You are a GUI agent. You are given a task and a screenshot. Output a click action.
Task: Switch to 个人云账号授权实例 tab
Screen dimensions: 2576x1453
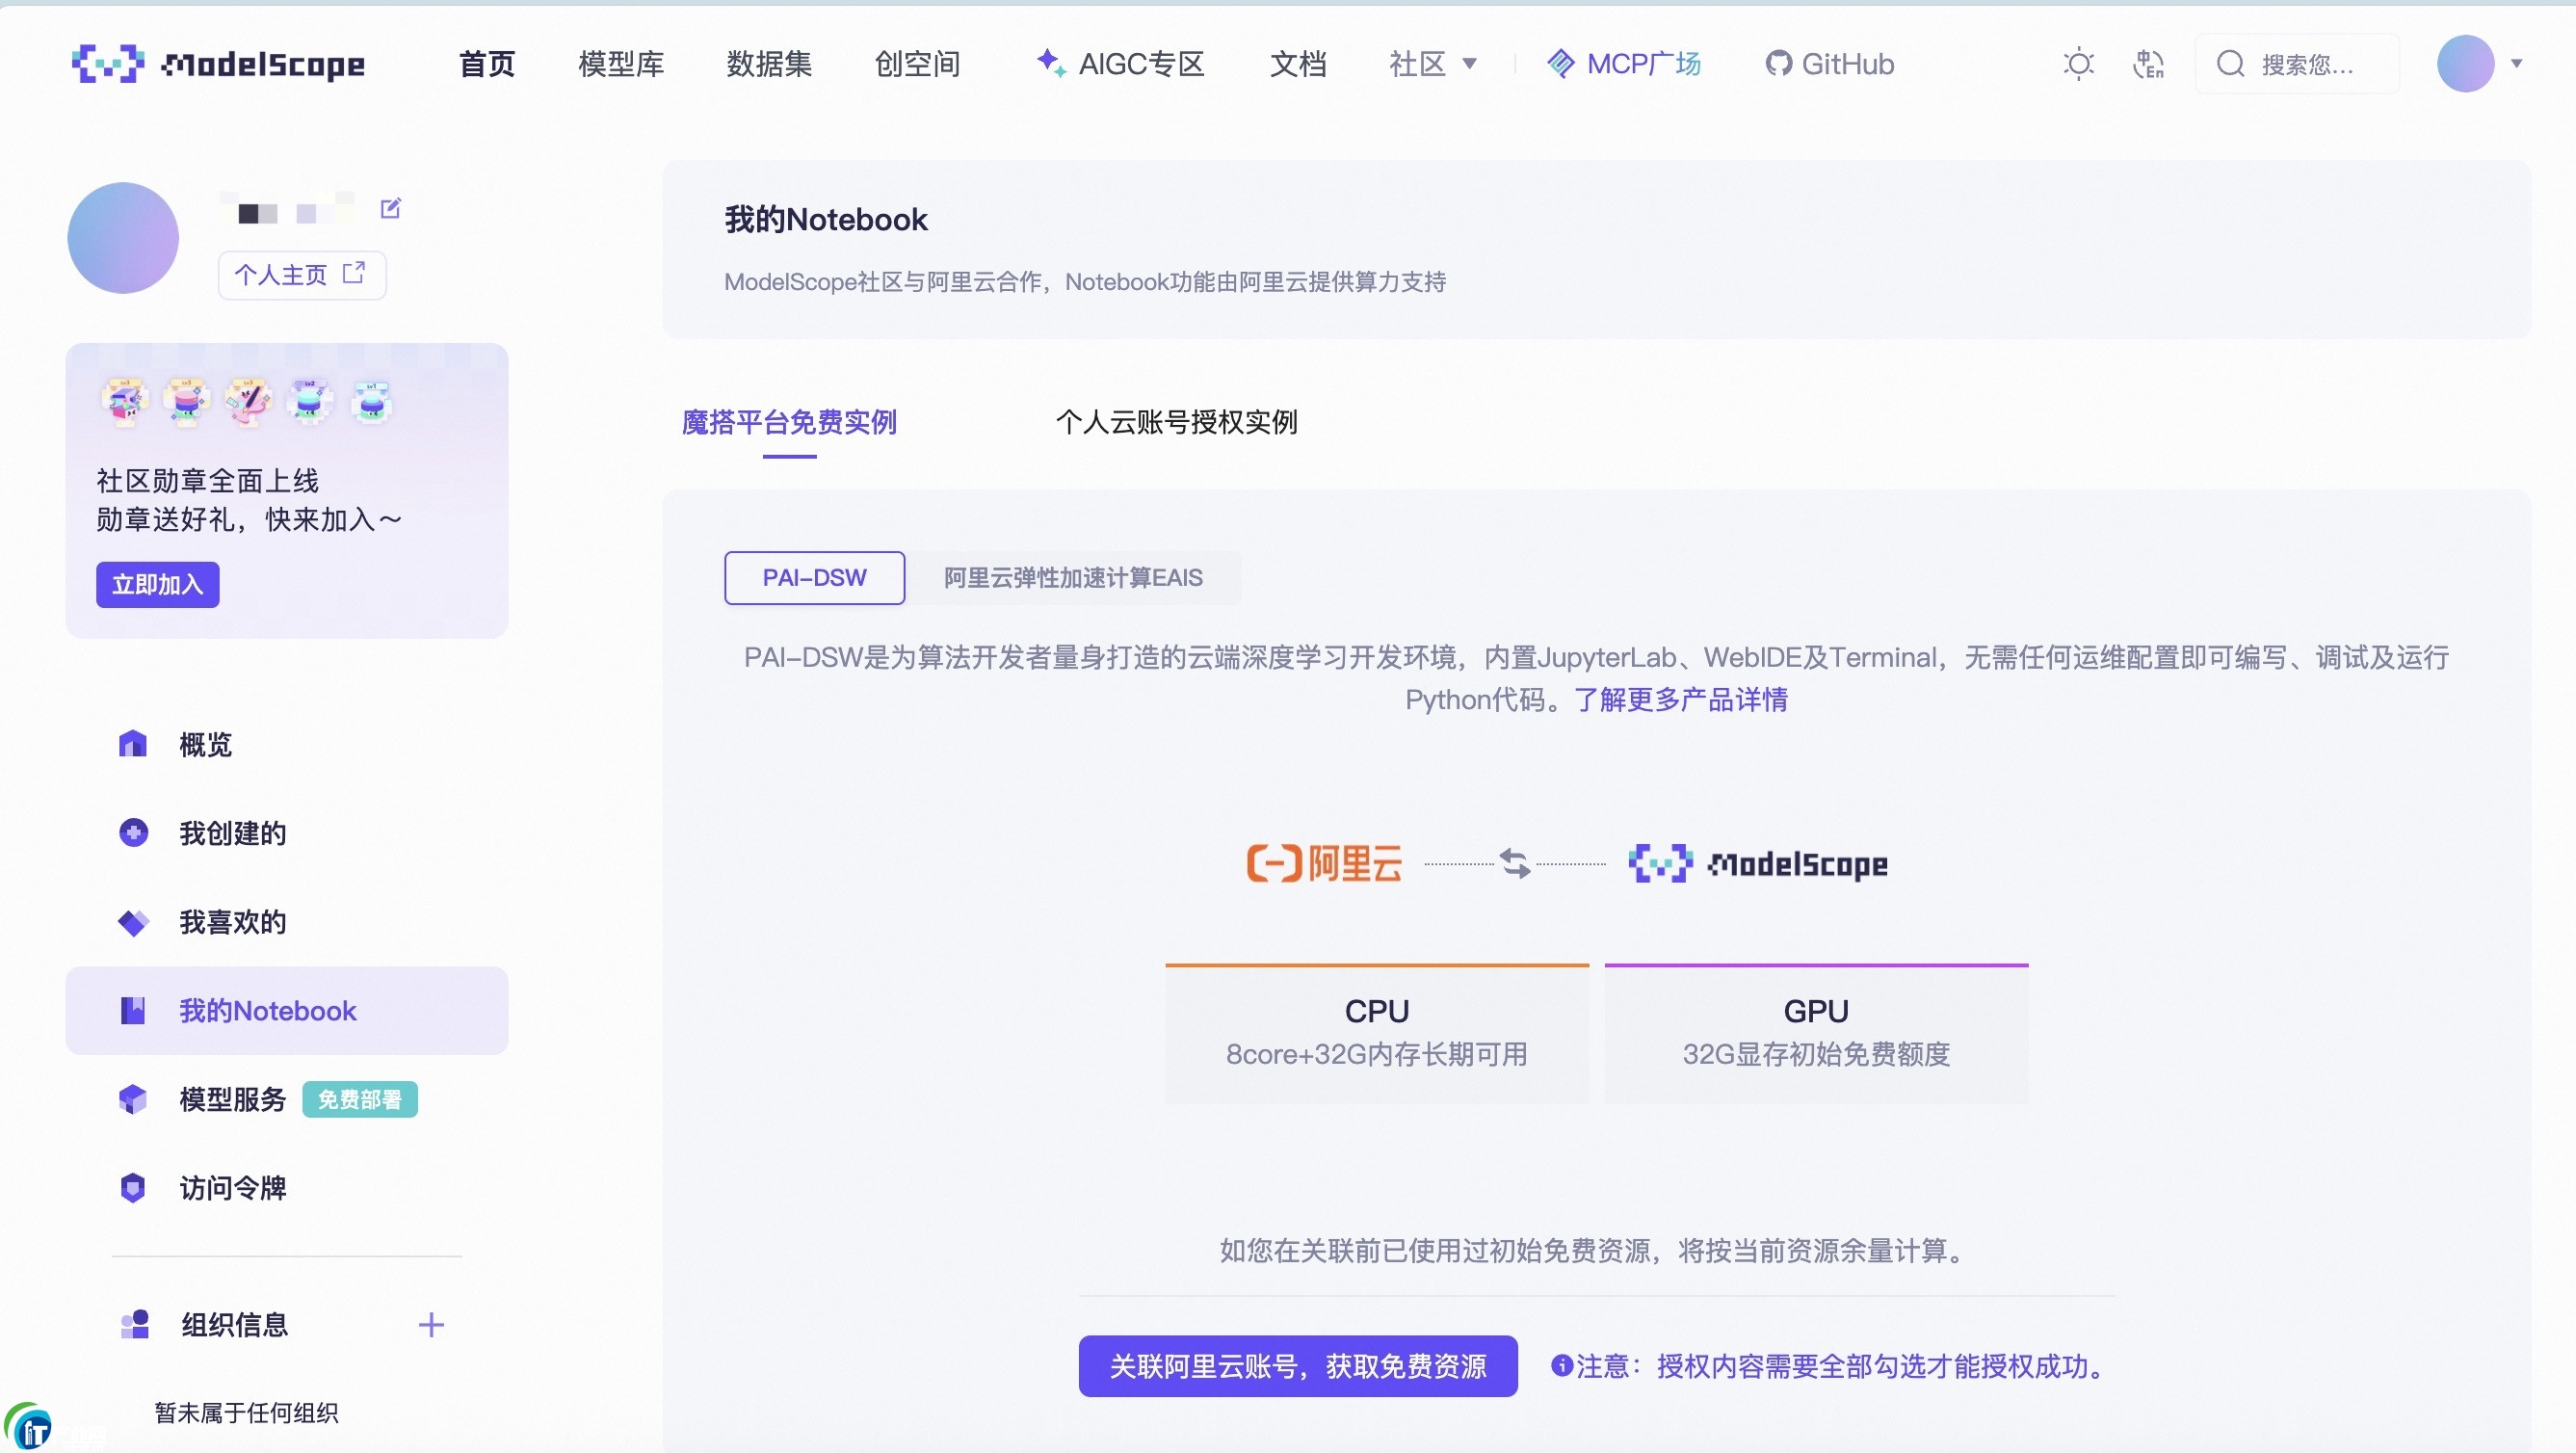click(x=1177, y=422)
